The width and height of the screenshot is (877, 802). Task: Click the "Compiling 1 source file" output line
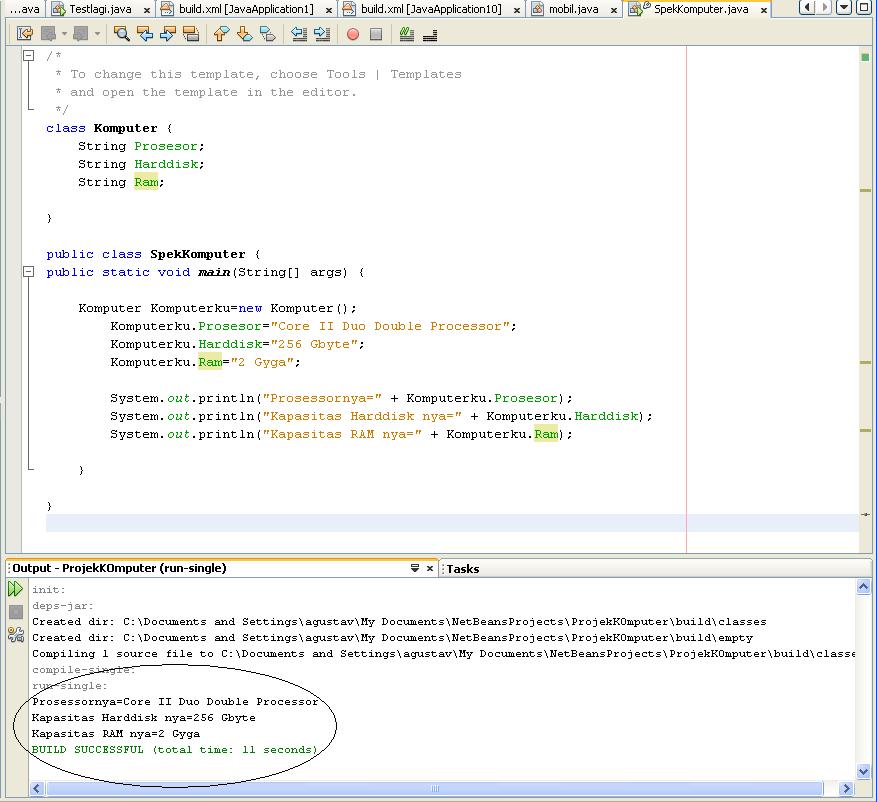click(x=444, y=653)
